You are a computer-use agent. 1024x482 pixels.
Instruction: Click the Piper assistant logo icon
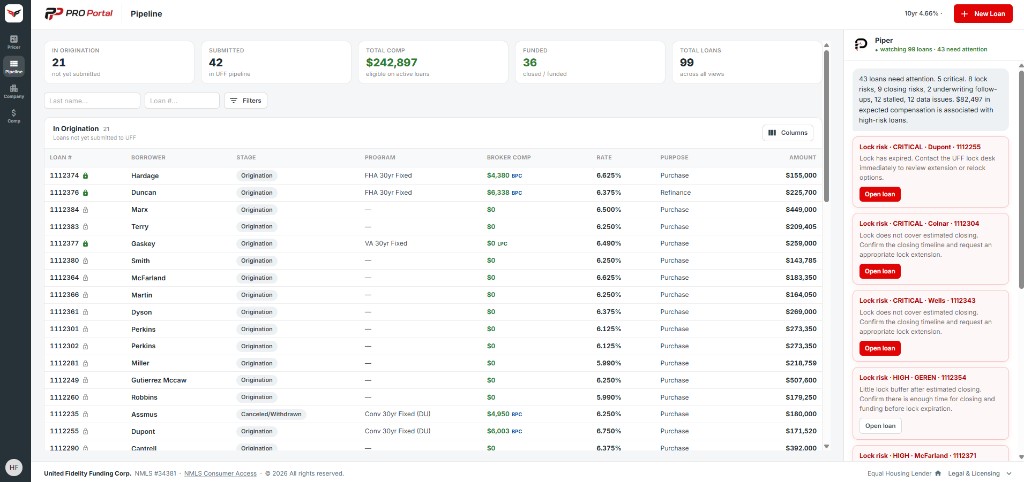point(861,44)
